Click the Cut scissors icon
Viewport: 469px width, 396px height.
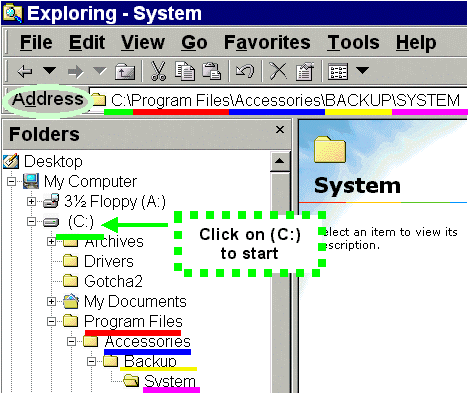coord(158,71)
